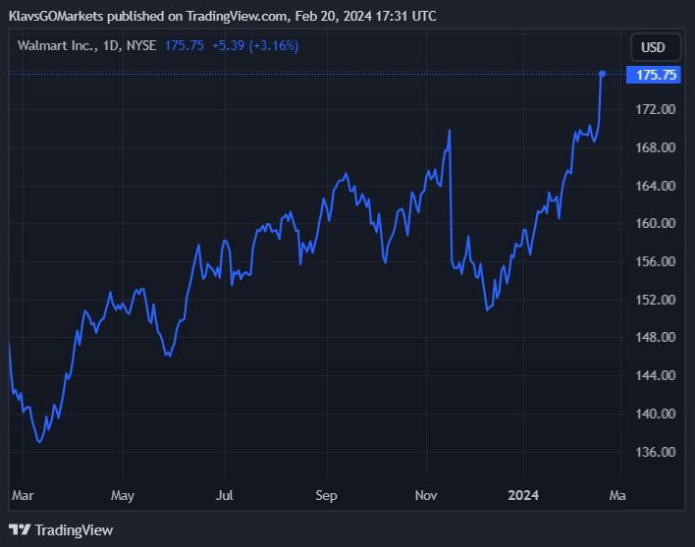The height and width of the screenshot is (547, 695).
Task: Click the 2024 label on time axis
Action: pyautogui.click(x=523, y=495)
